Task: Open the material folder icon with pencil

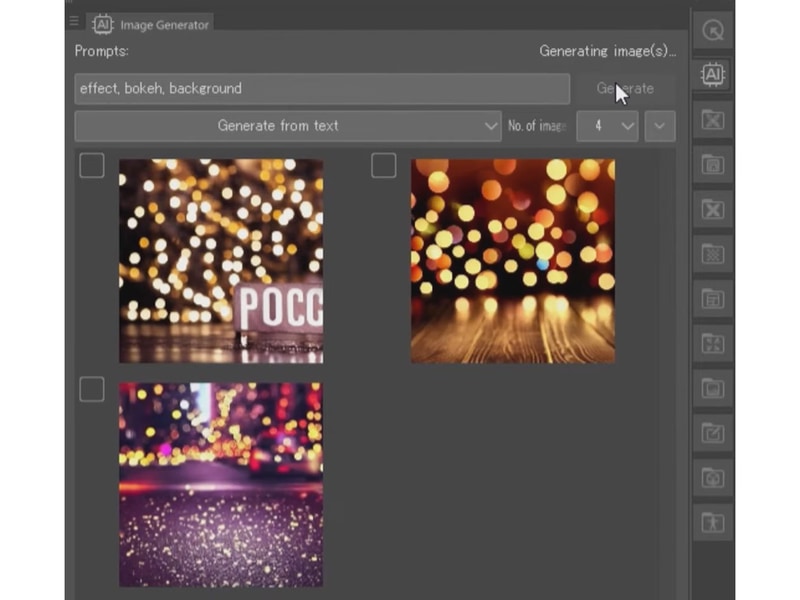Action: 713,433
